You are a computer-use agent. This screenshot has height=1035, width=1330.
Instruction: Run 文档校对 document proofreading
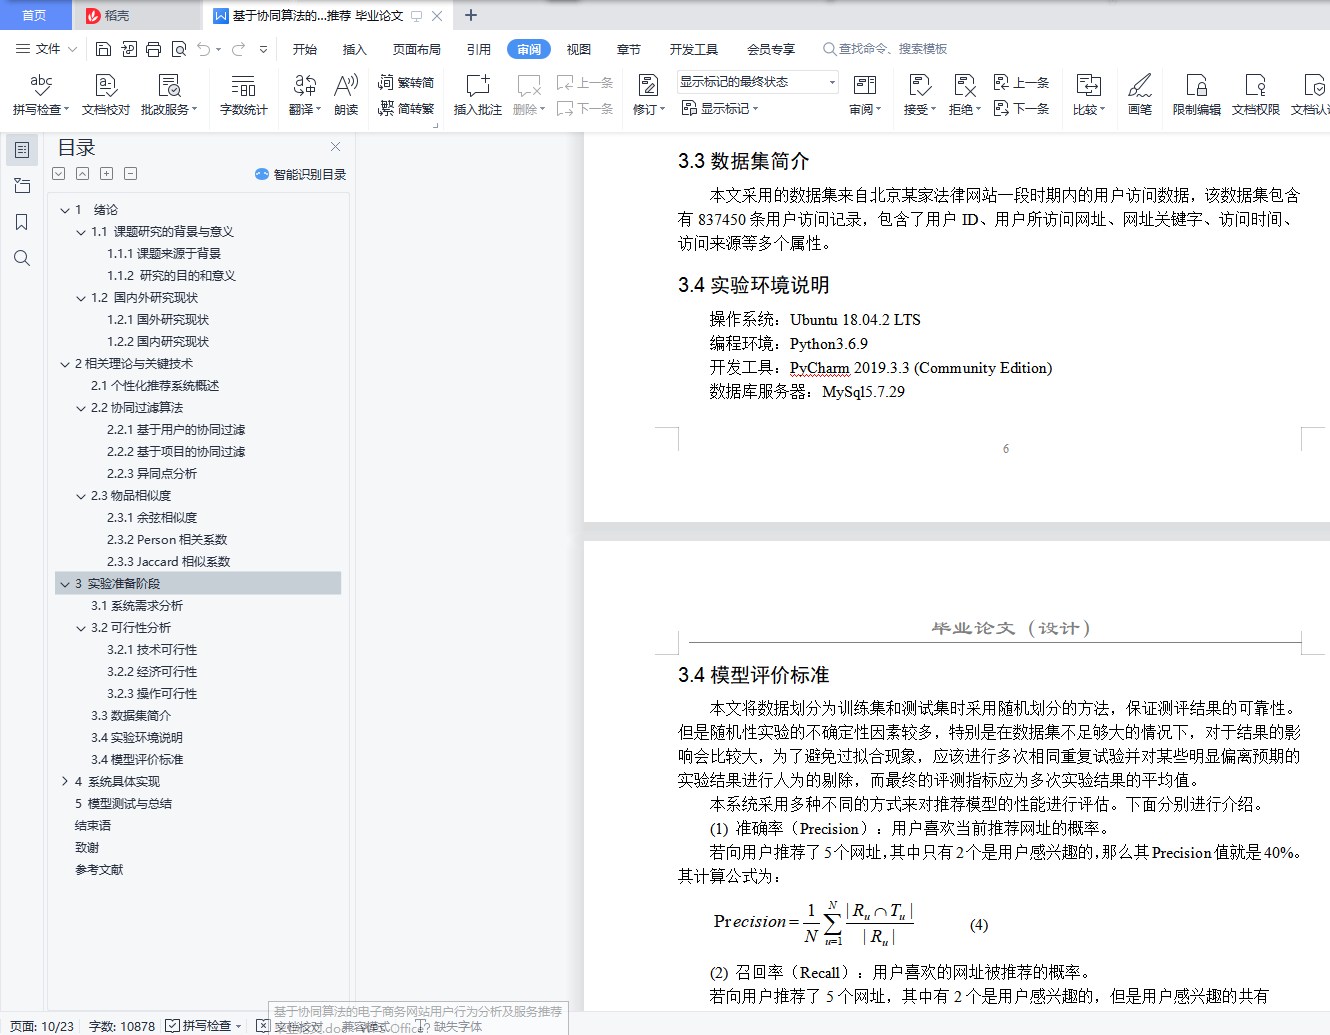click(x=106, y=95)
